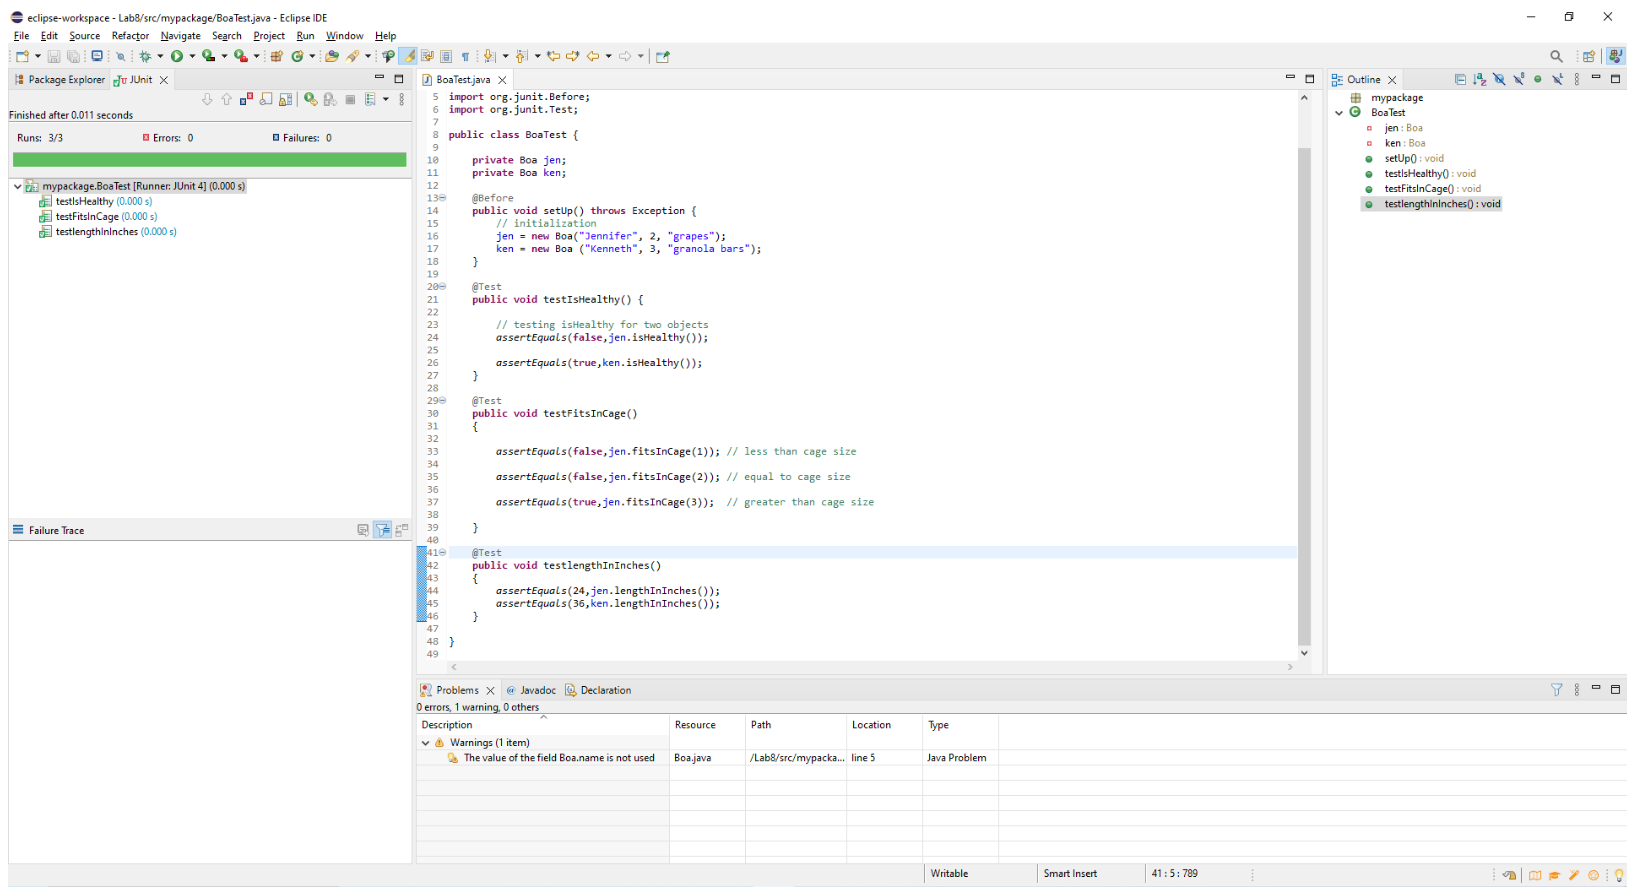Click the New file toolbar icon
This screenshot has height=887, width=1627.
click(x=22, y=56)
